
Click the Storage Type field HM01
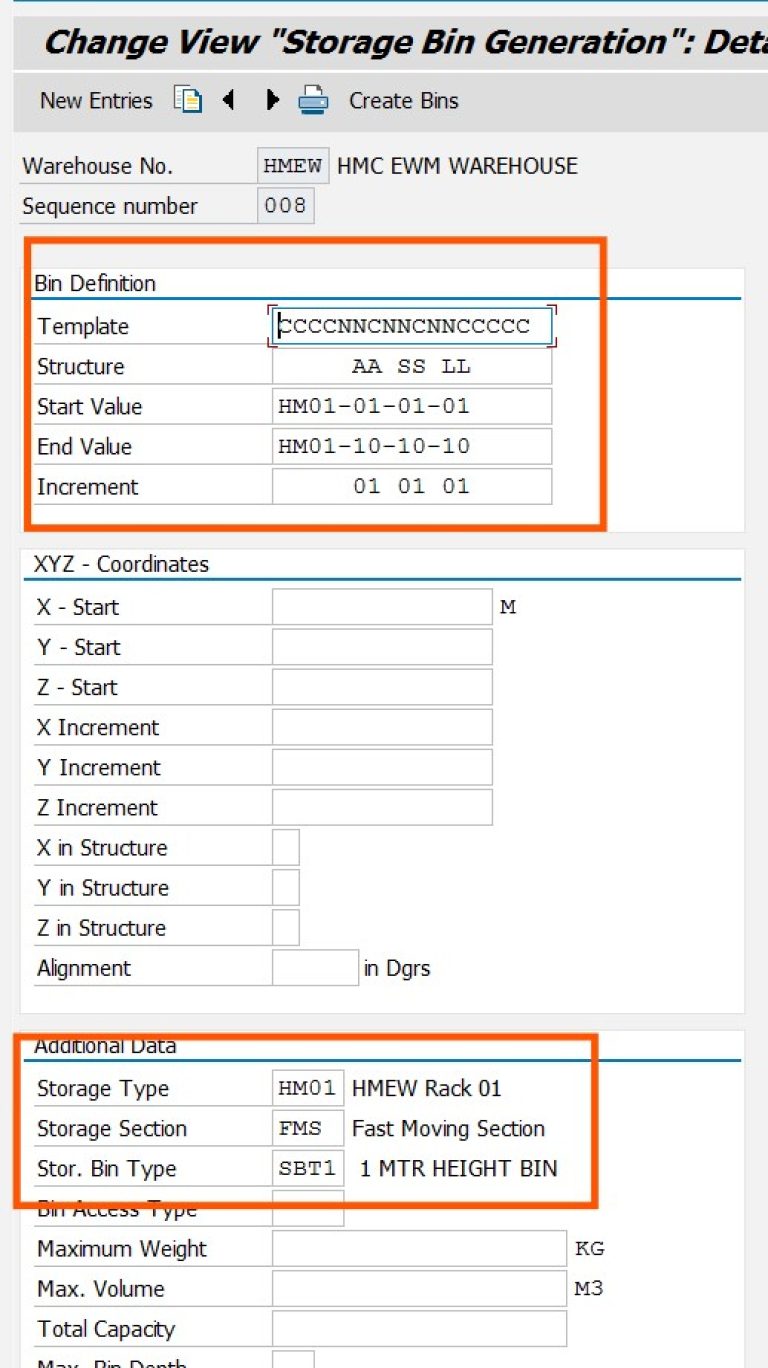click(x=308, y=1088)
